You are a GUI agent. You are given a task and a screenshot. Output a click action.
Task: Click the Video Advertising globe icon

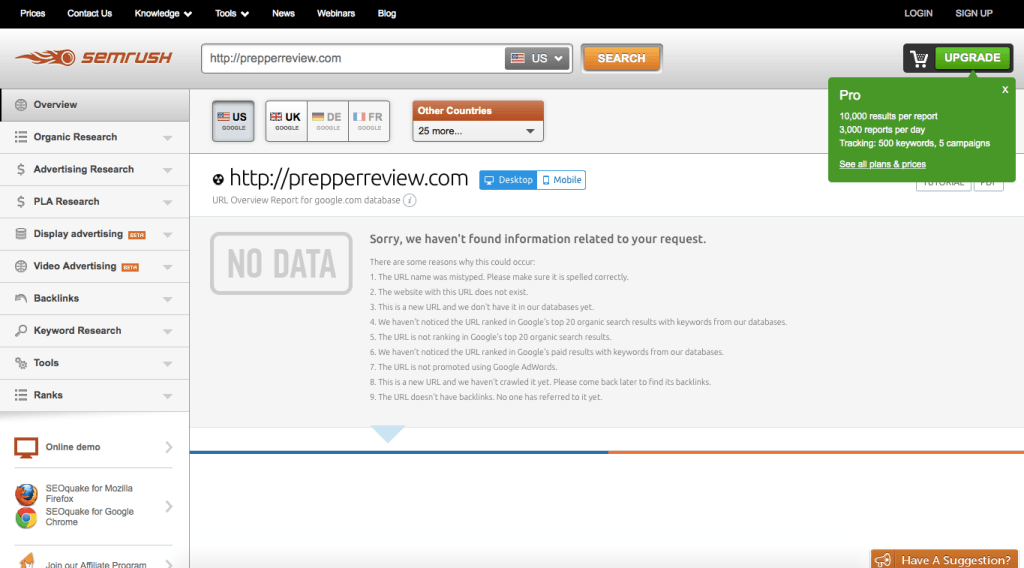21,266
